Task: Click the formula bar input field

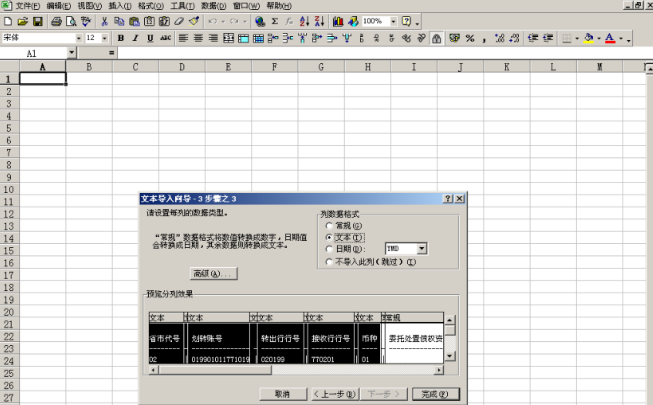Action: (x=385, y=53)
